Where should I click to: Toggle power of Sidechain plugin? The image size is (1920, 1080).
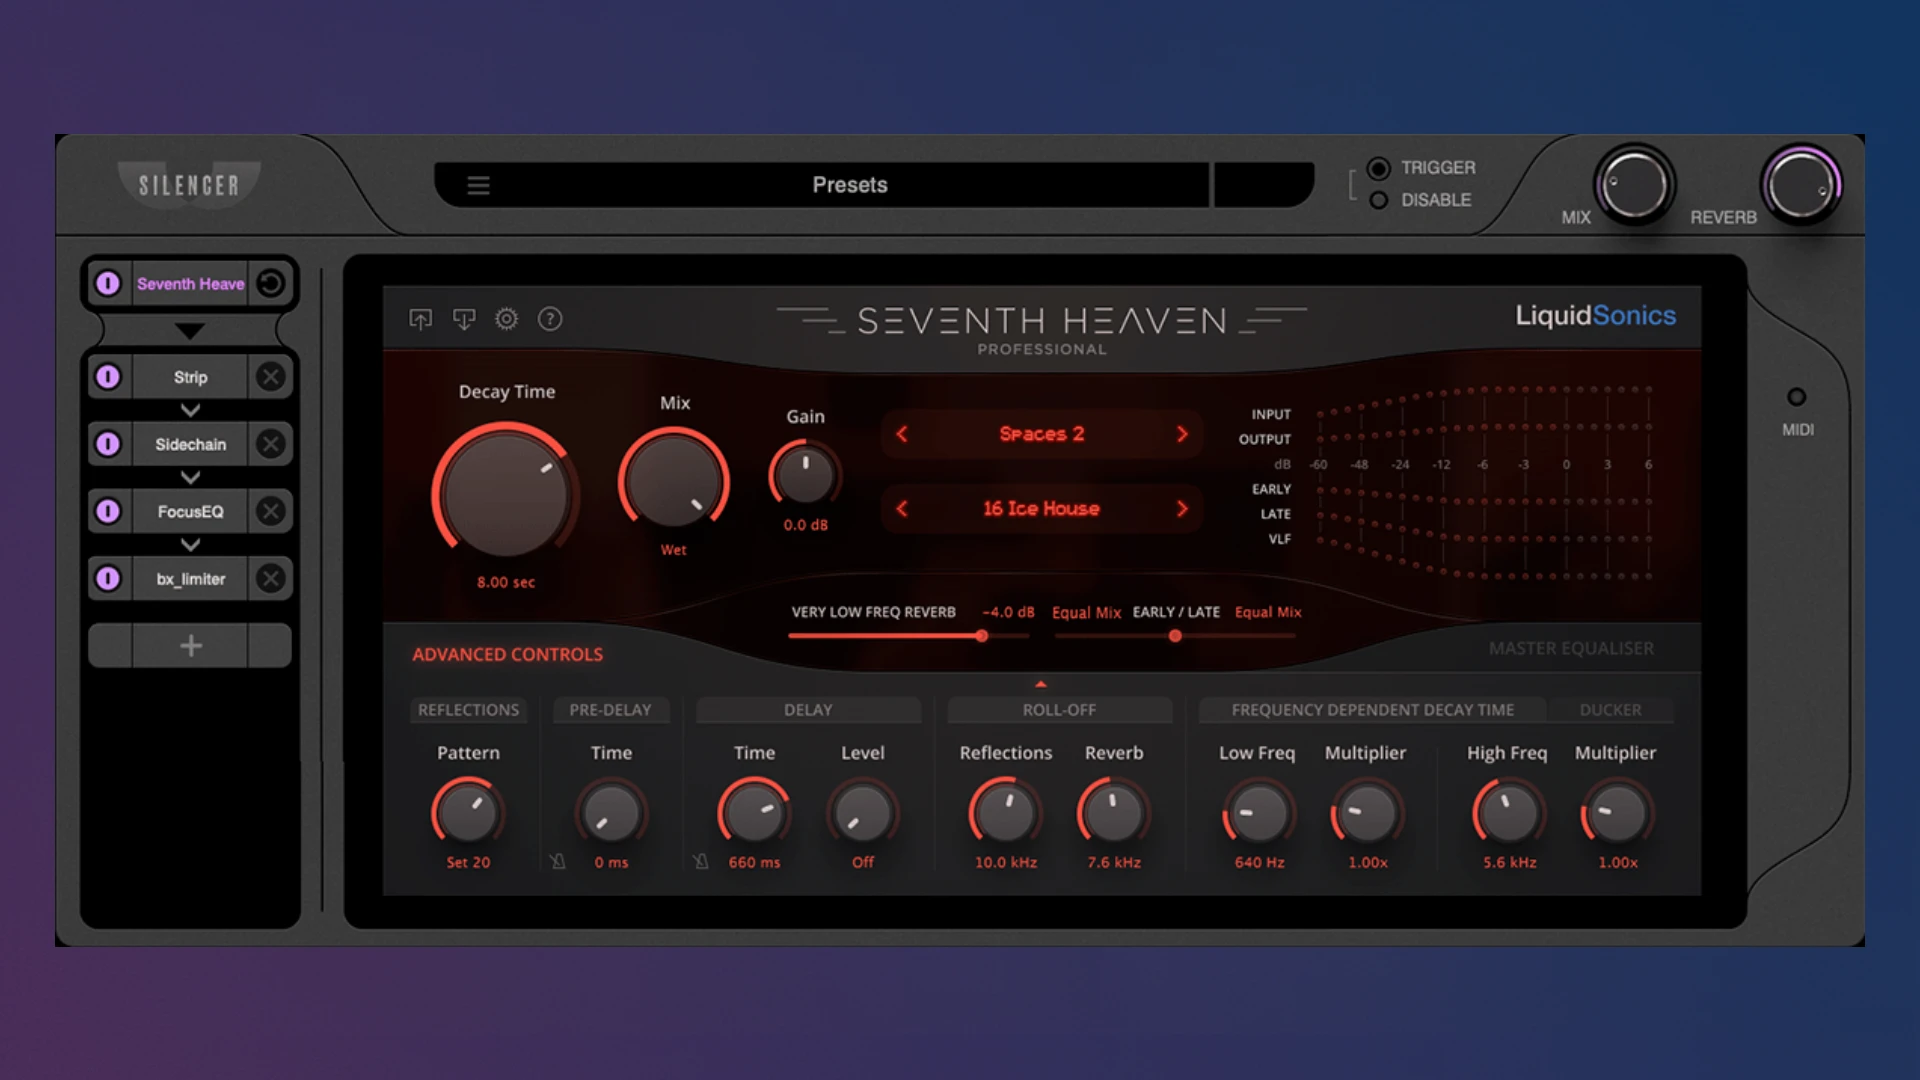(x=108, y=444)
